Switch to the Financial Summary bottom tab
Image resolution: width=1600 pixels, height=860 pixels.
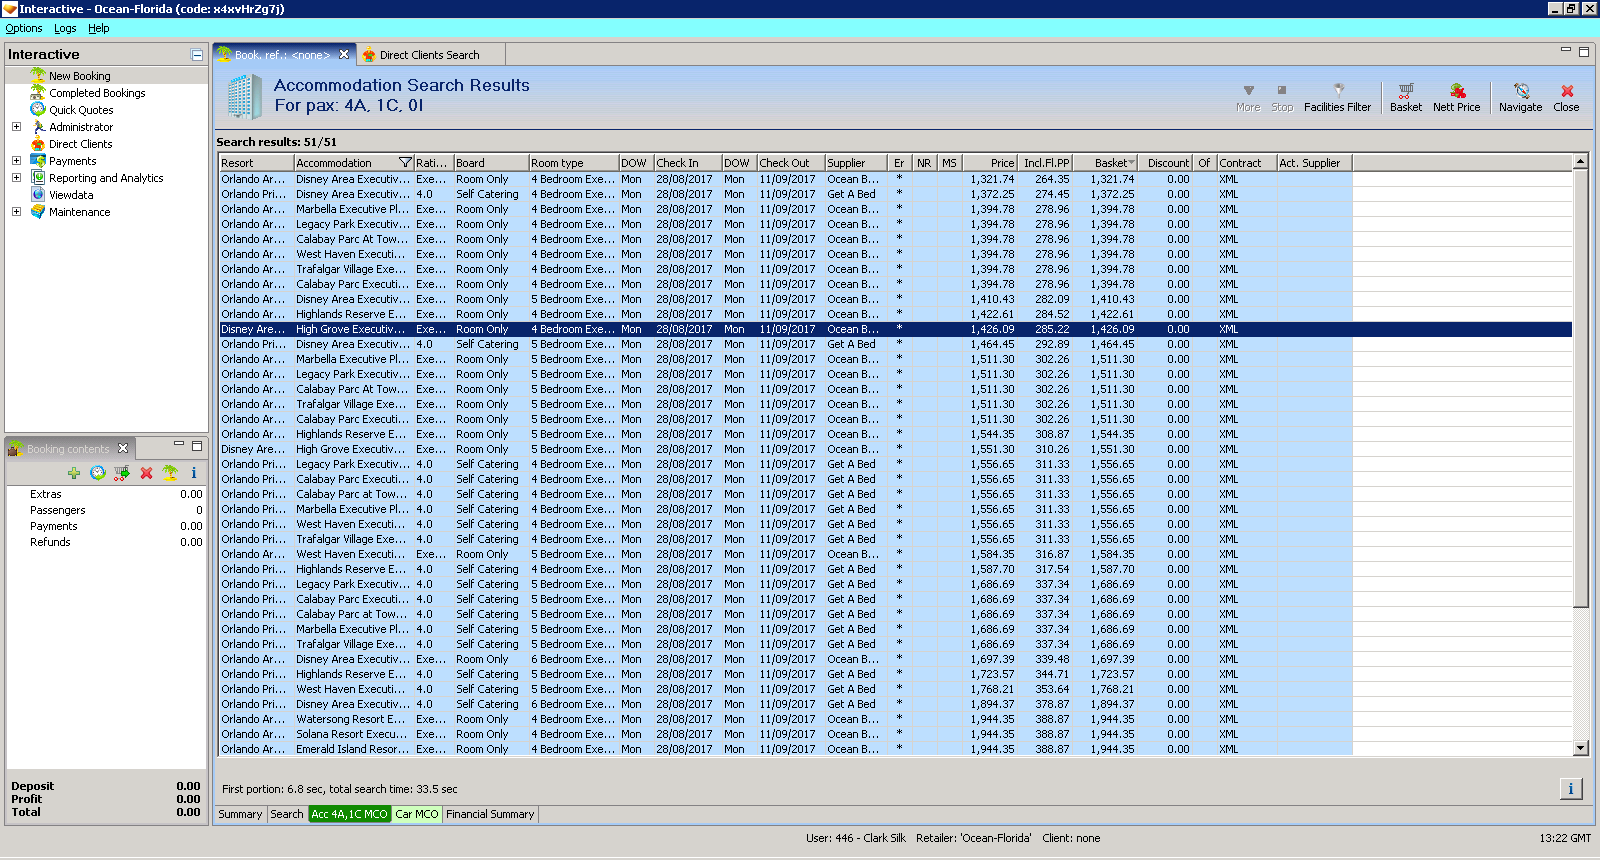tap(490, 814)
